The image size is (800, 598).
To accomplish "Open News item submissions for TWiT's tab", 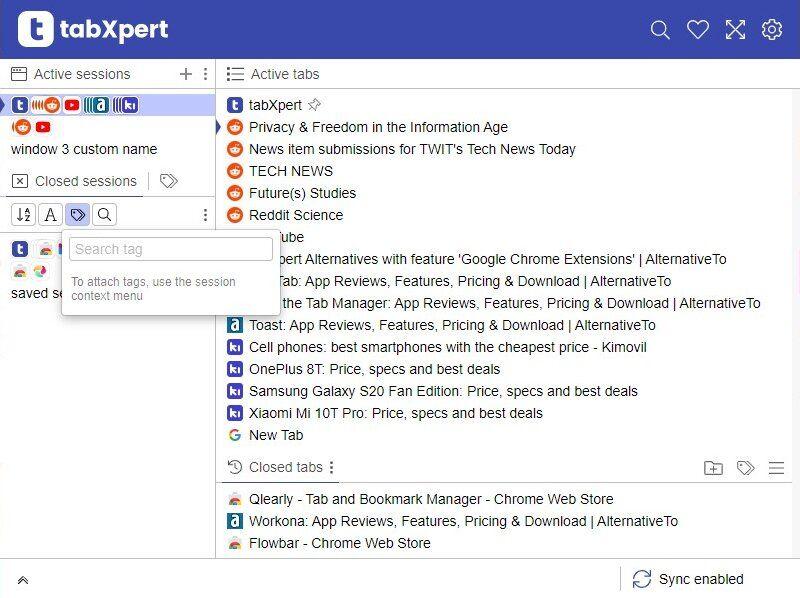I will pos(412,149).
